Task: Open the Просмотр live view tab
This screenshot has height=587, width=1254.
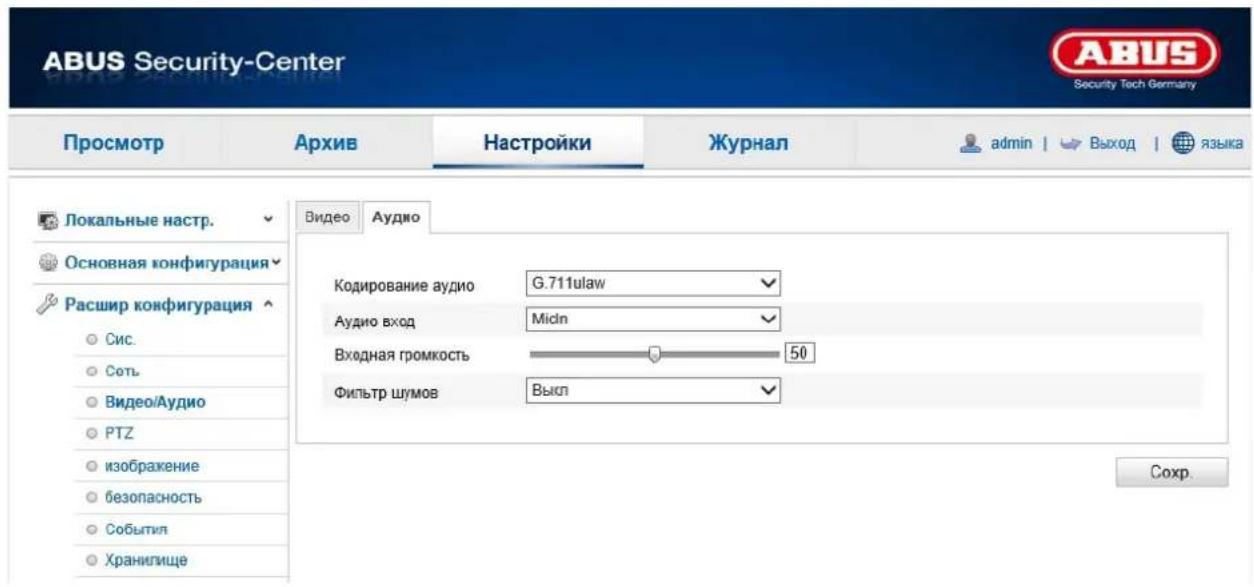Action: [x=113, y=143]
